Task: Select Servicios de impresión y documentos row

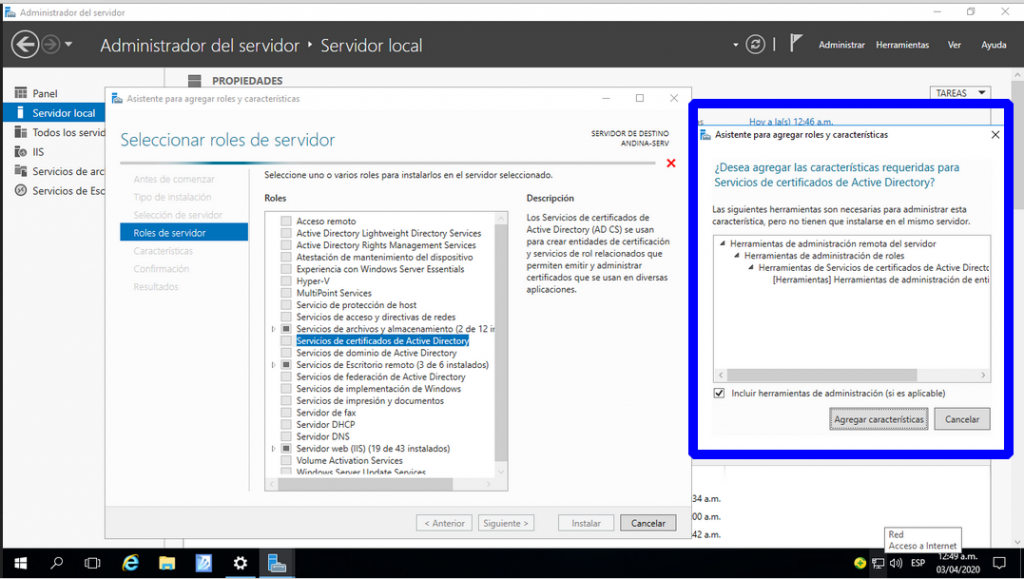Action: [370, 400]
